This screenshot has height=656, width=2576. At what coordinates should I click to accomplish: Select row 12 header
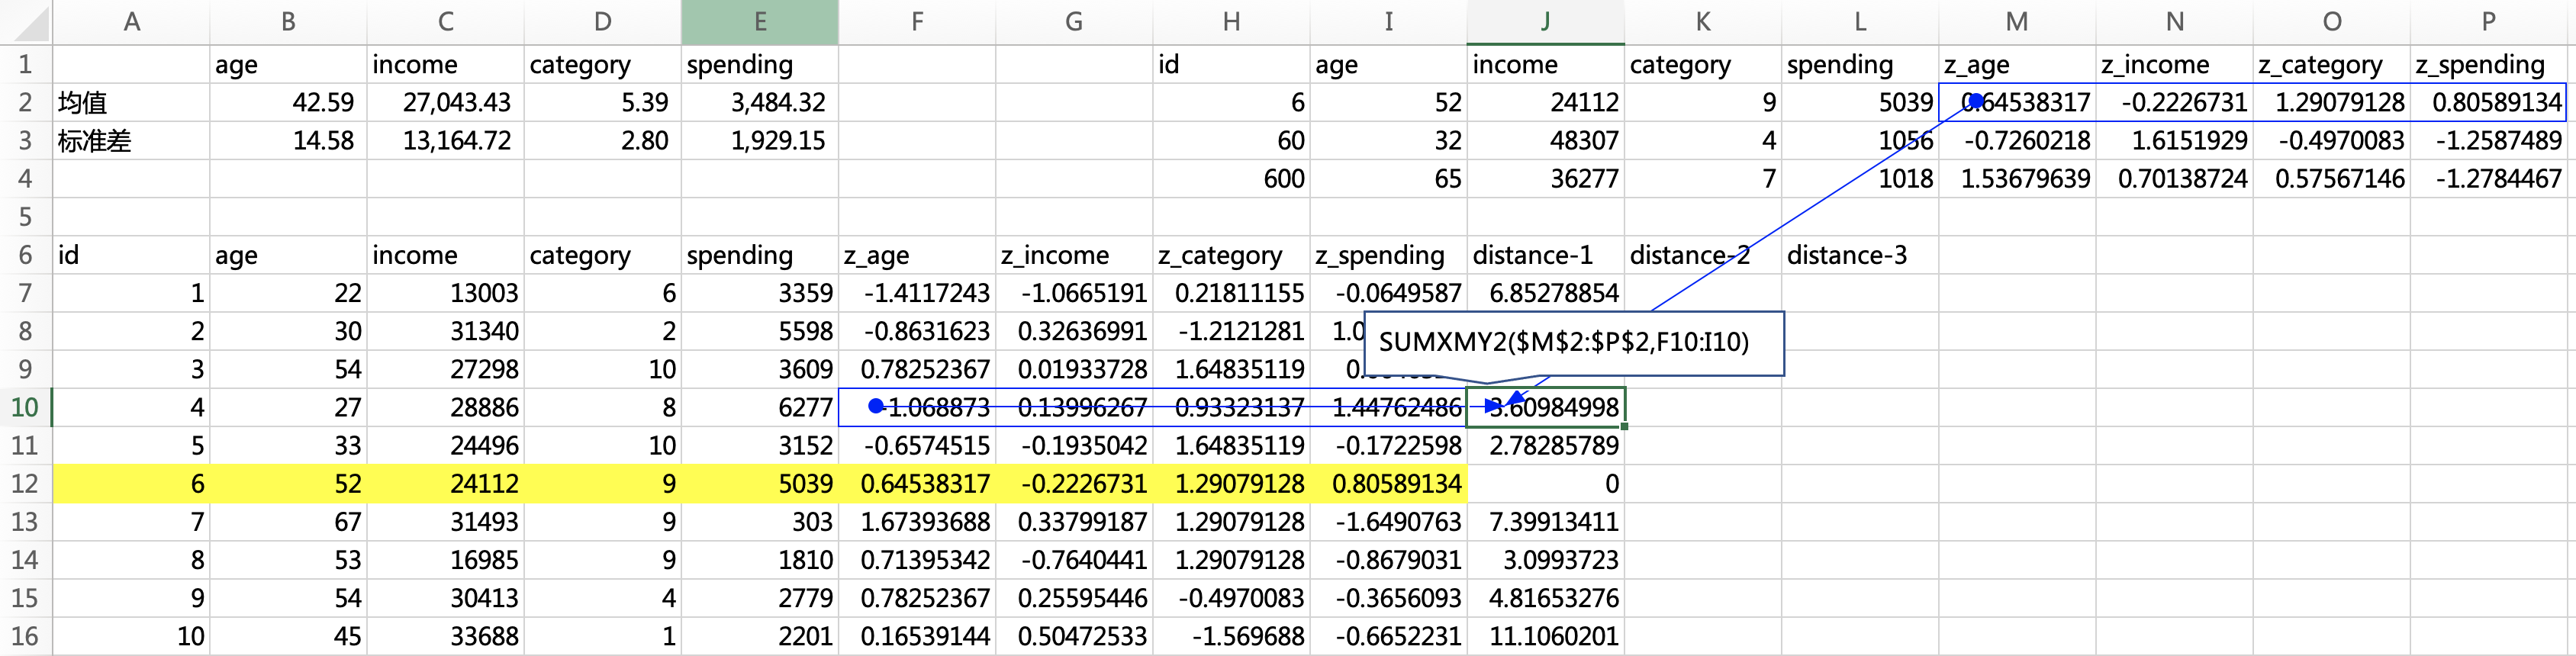(x=25, y=484)
